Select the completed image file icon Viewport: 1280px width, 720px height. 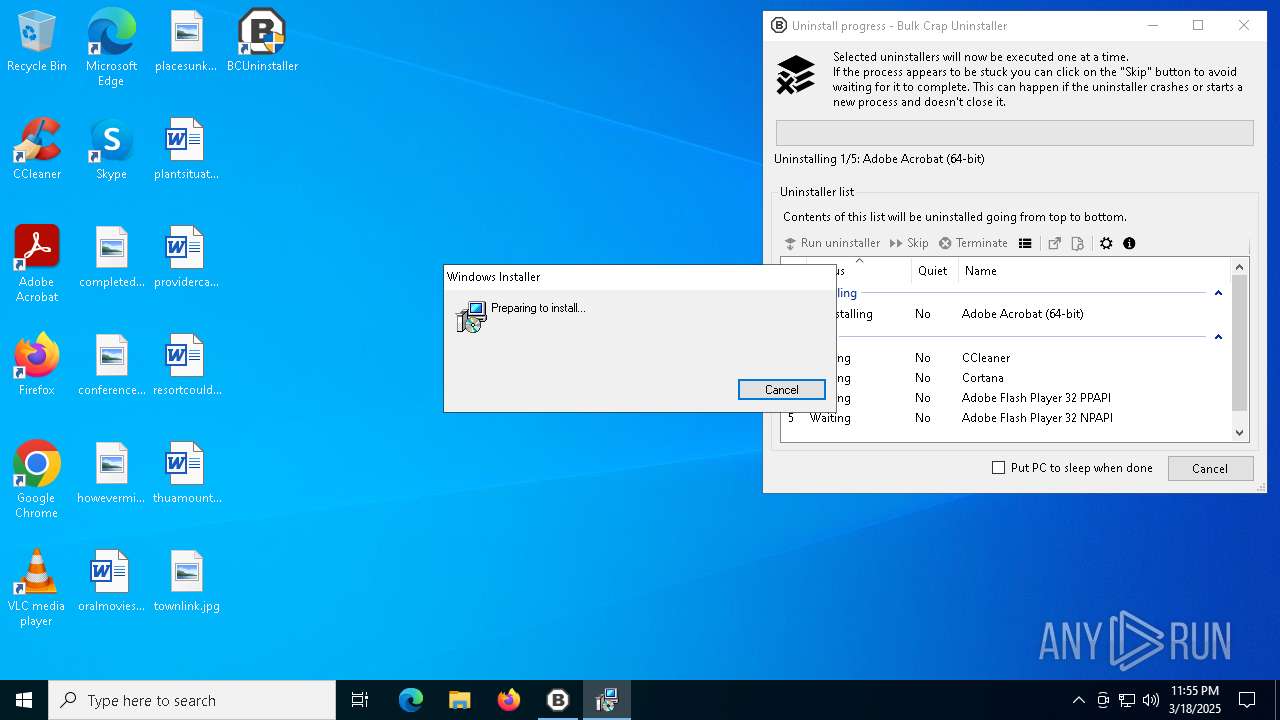pyautogui.click(x=111, y=258)
